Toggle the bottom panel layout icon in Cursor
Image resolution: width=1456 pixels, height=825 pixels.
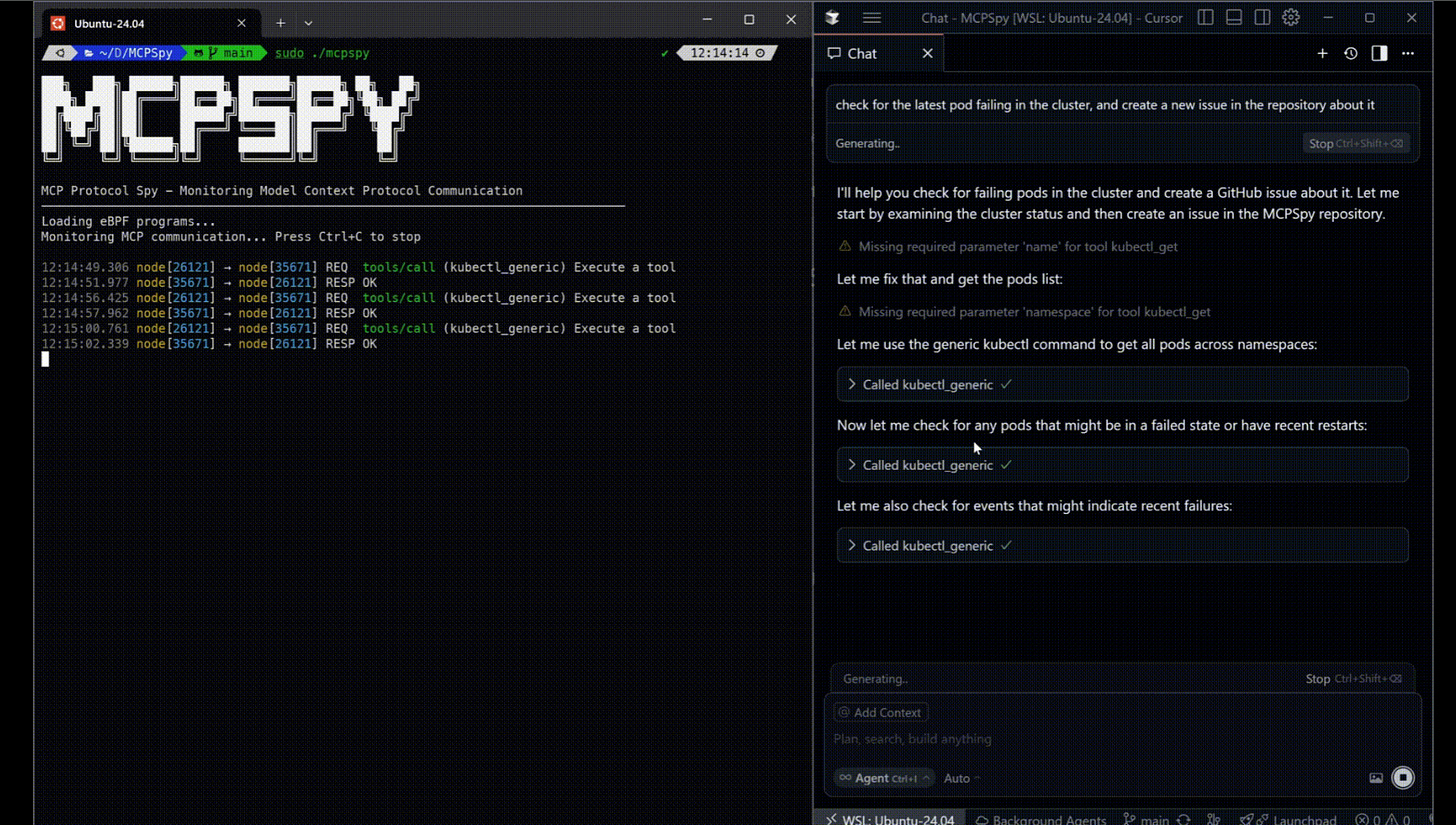coord(1234,18)
